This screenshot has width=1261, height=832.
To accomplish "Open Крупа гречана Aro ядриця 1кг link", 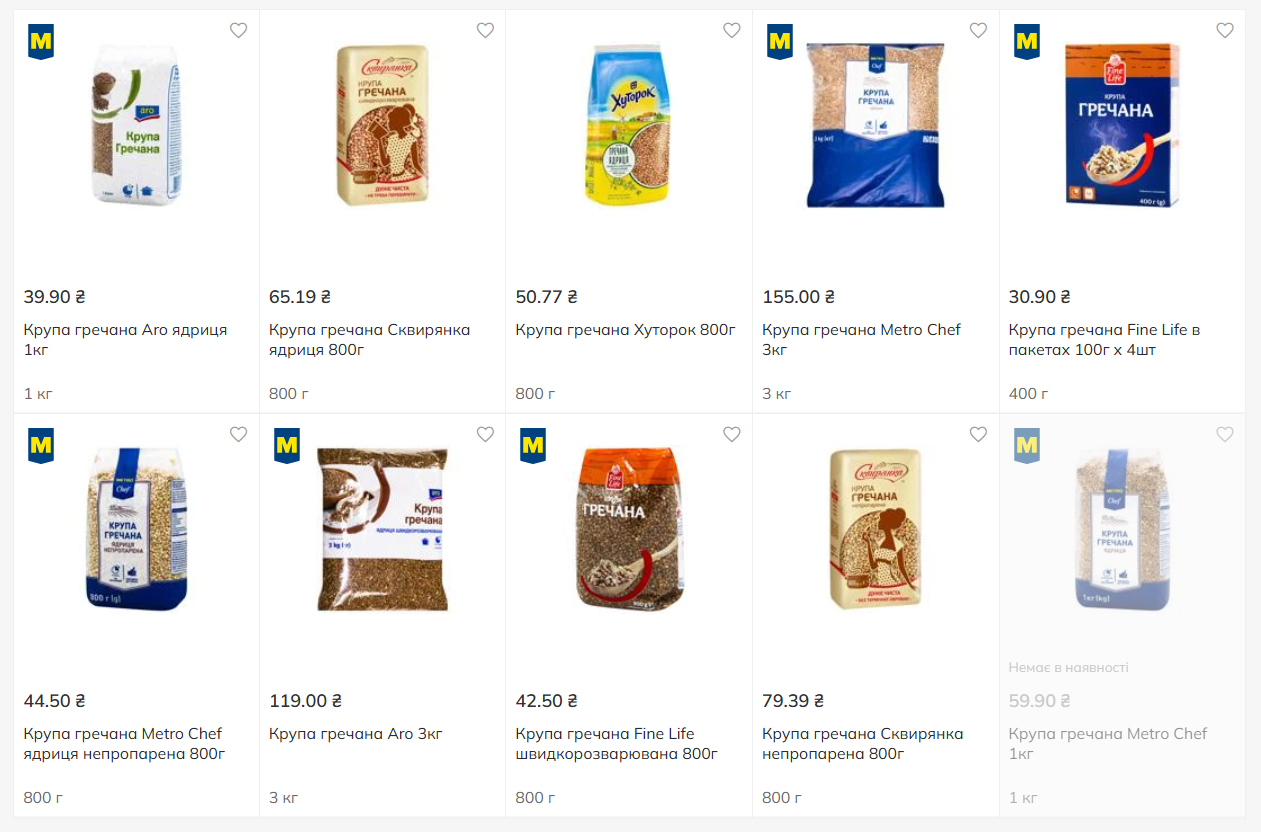I will pos(125,340).
